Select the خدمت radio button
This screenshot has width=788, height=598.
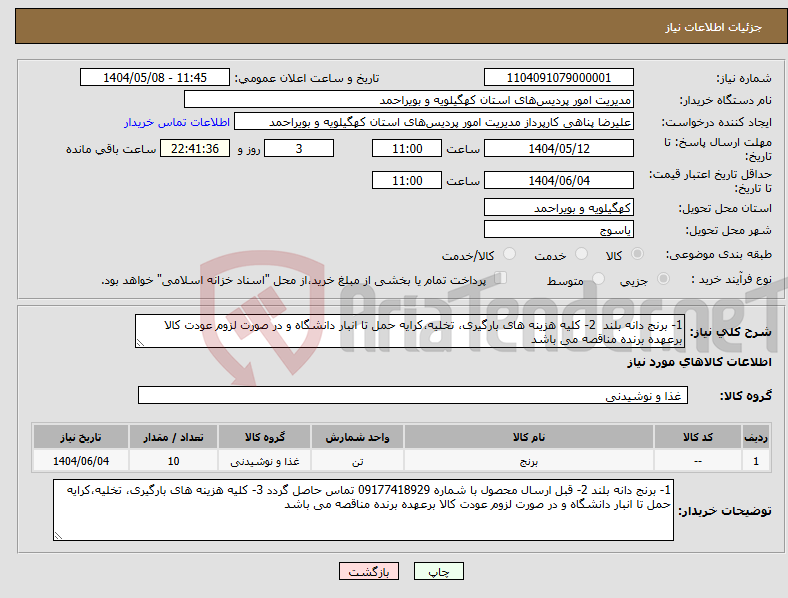click(x=581, y=254)
